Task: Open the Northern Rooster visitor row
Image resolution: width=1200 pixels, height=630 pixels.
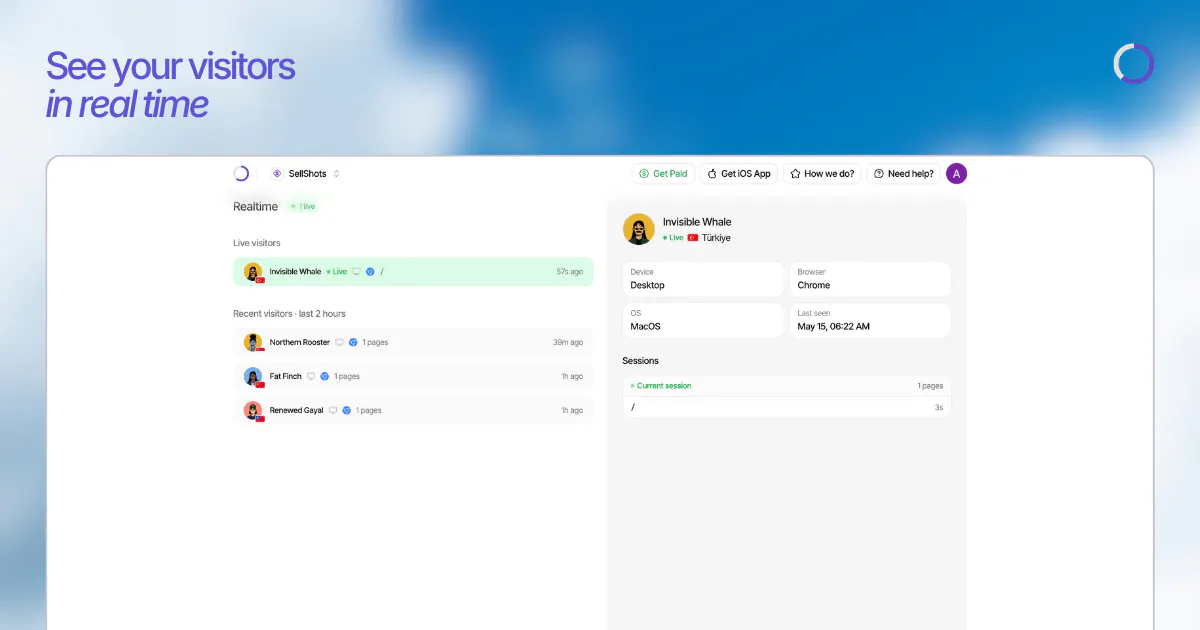Action: pyautogui.click(x=413, y=342)
